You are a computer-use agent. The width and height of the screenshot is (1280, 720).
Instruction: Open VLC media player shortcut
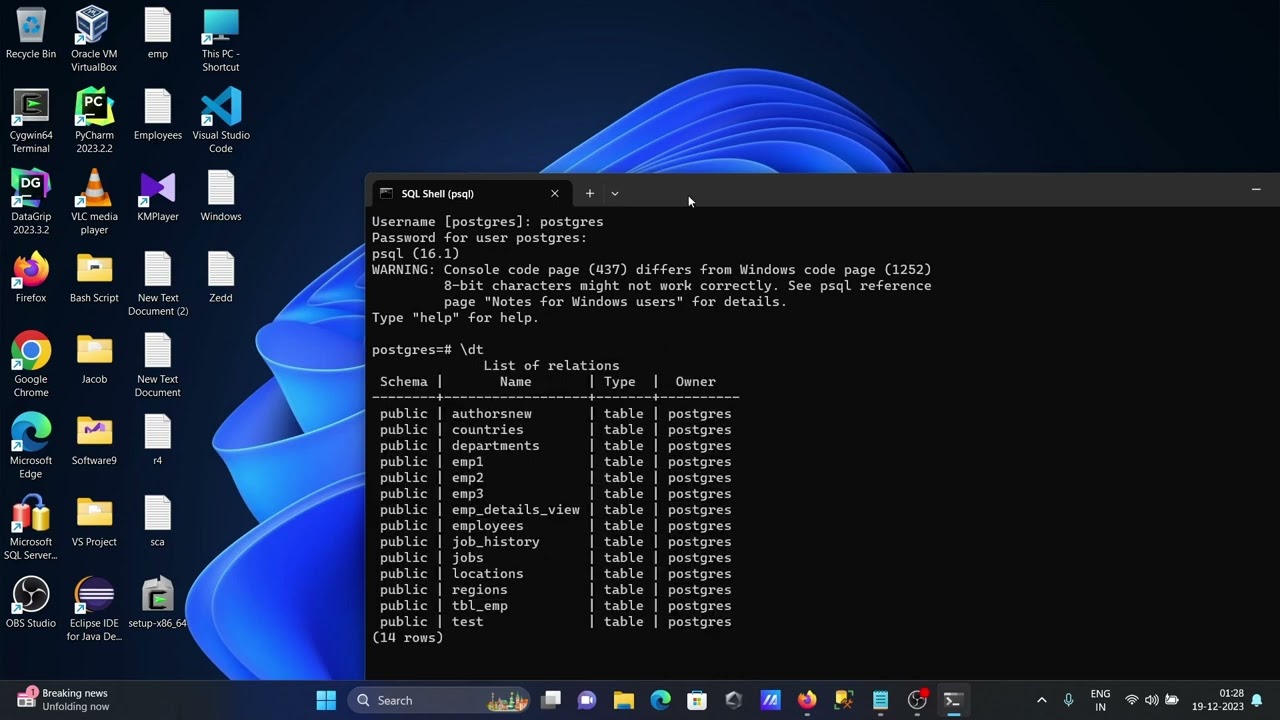(94, 202)
